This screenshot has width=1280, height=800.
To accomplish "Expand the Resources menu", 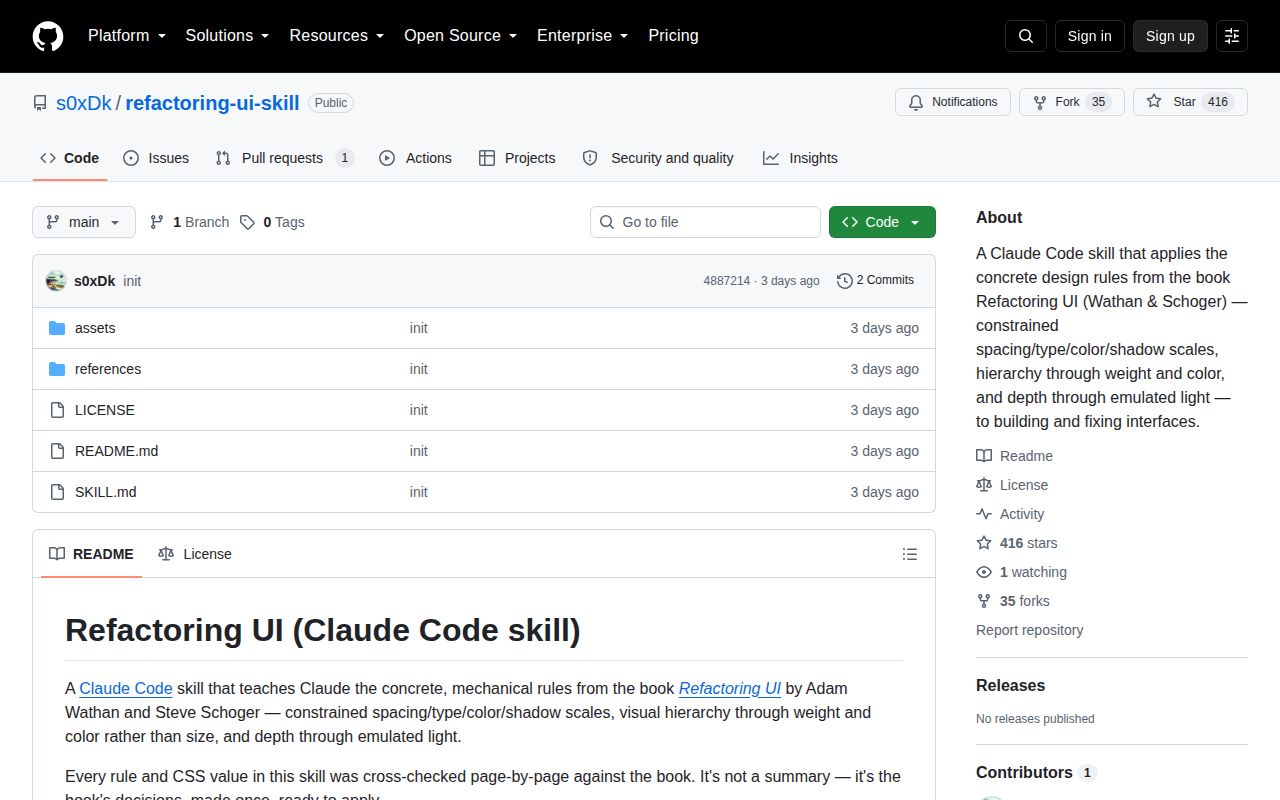I will [x=337, y=36].
